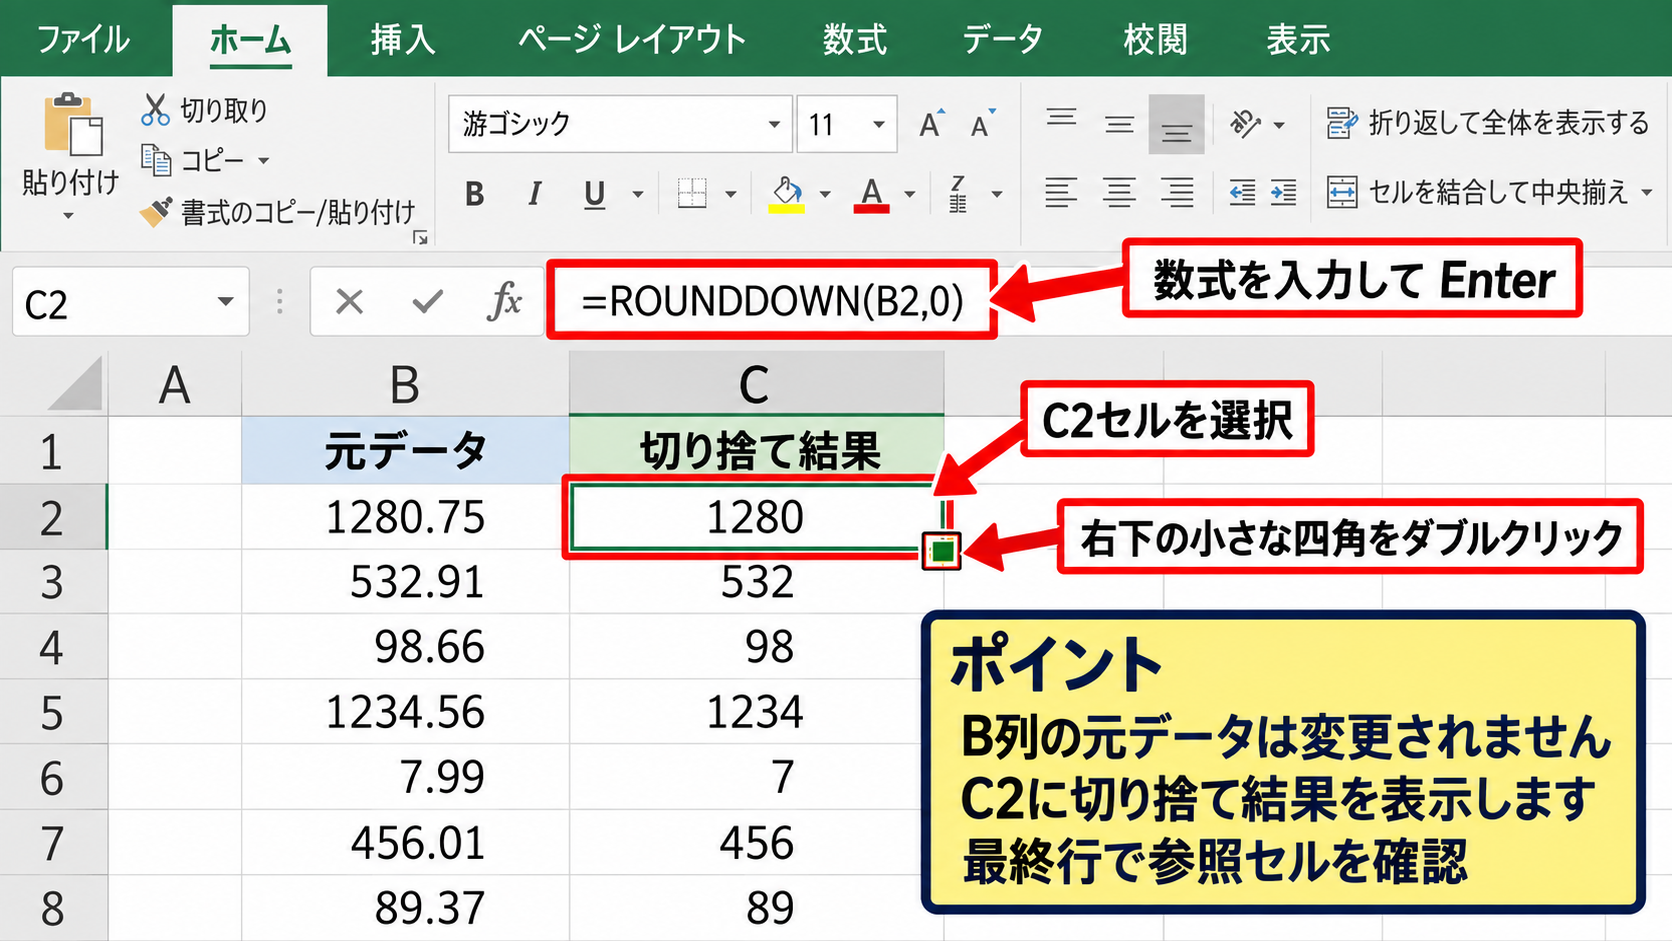Toggle Underline formatting
The width and height of the screenshot is (1672, 941).
click(594, 194)
